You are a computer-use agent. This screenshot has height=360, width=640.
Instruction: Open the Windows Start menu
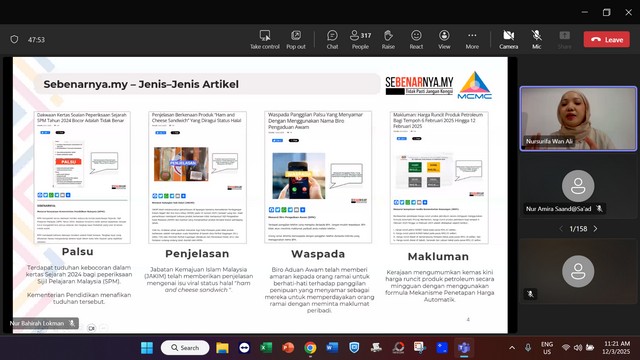[147, 348]
